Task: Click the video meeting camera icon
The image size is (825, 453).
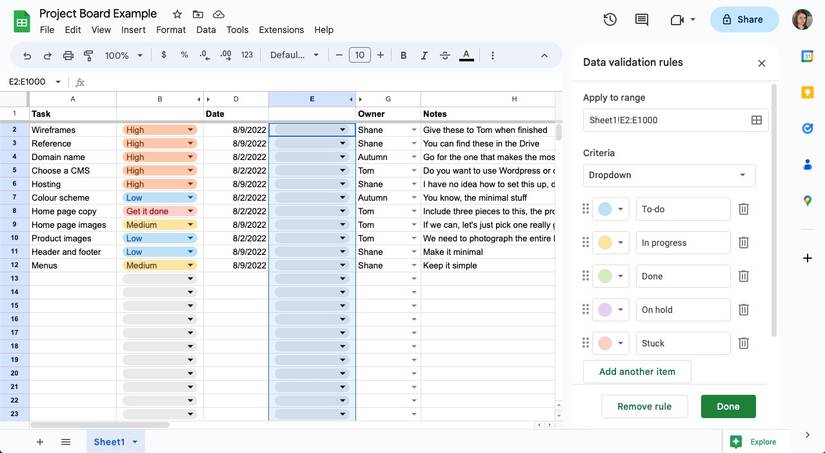Action: (677, 20)
